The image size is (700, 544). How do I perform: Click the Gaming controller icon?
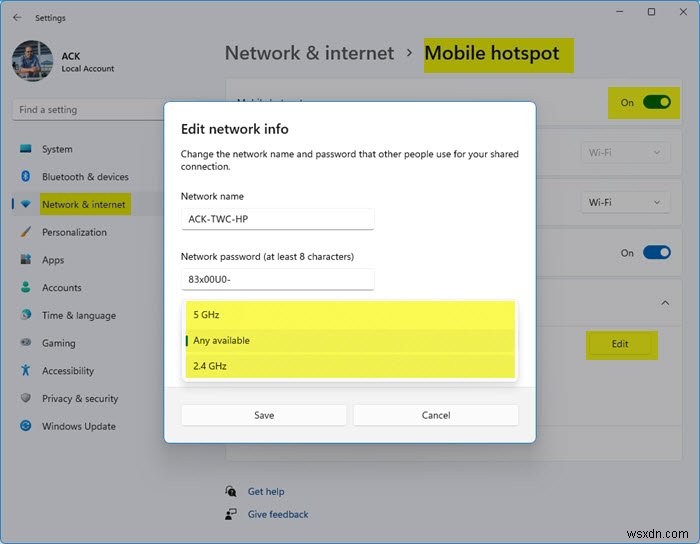pos(25,343)
